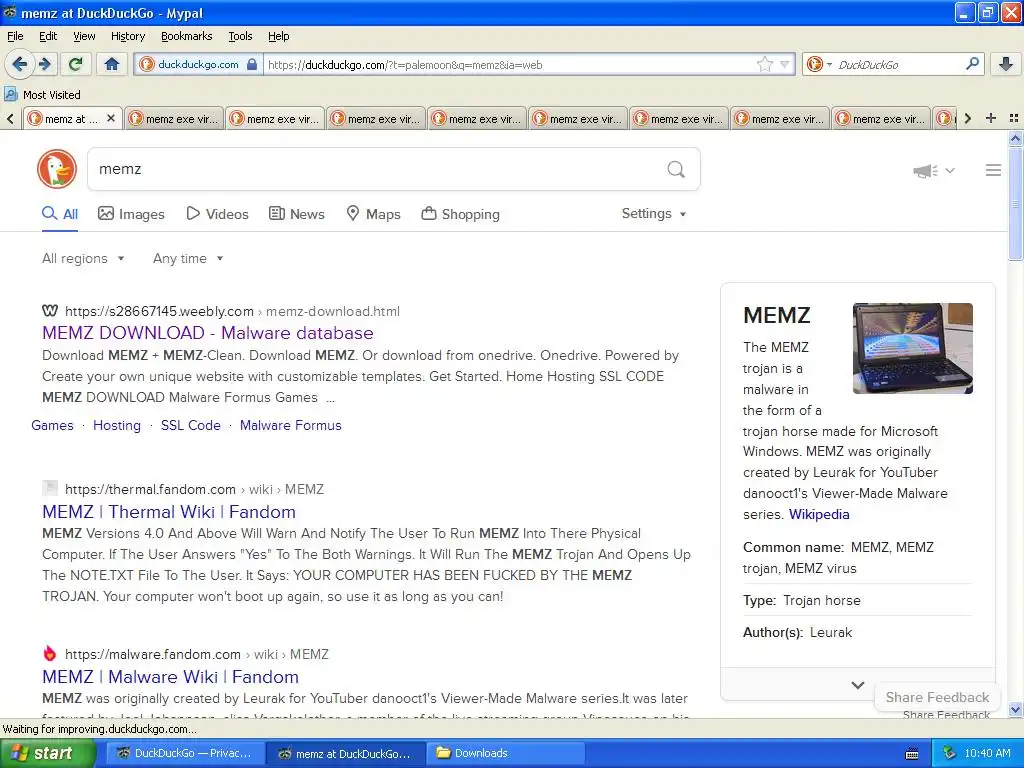Click the weebly.com result URL
This screenshot has width=1024, height=768.
[232, 312]
